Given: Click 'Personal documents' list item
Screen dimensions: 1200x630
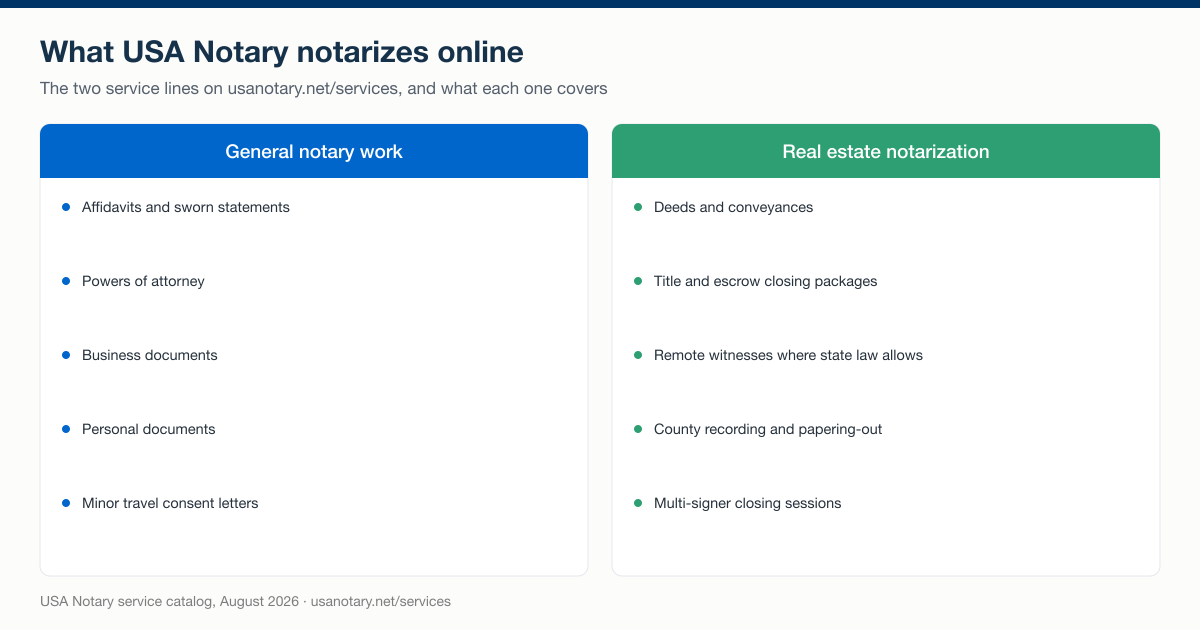Looking at the screenshot, I should tap(148, 429).
